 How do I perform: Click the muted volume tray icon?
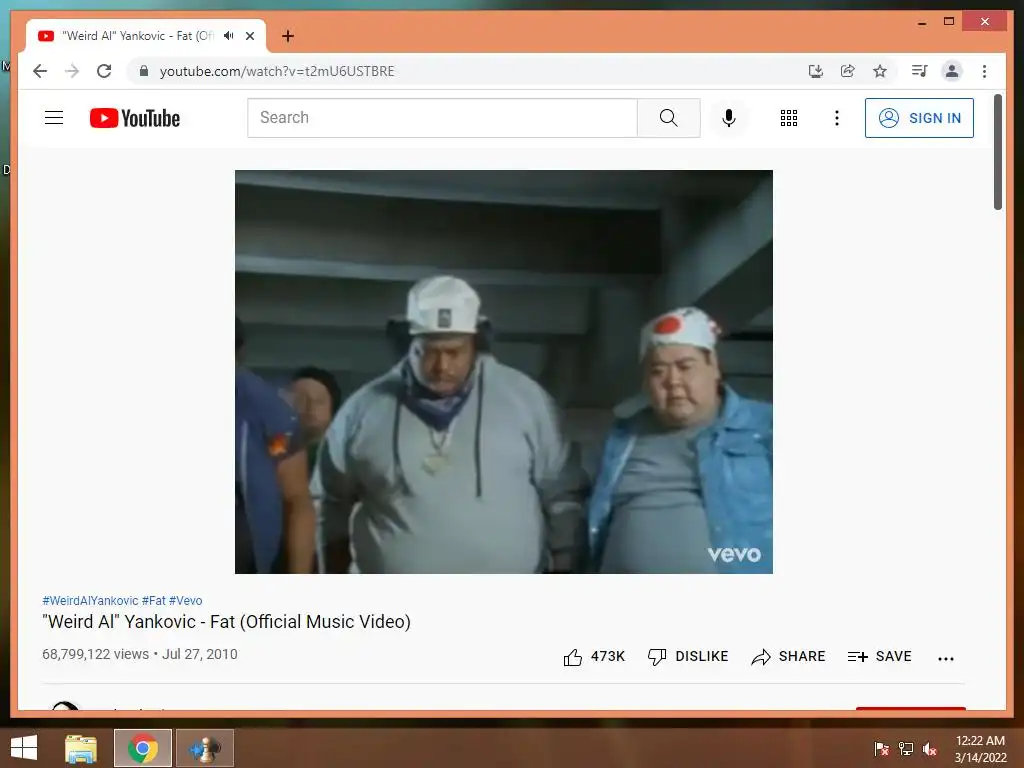[x=930, y=748]
